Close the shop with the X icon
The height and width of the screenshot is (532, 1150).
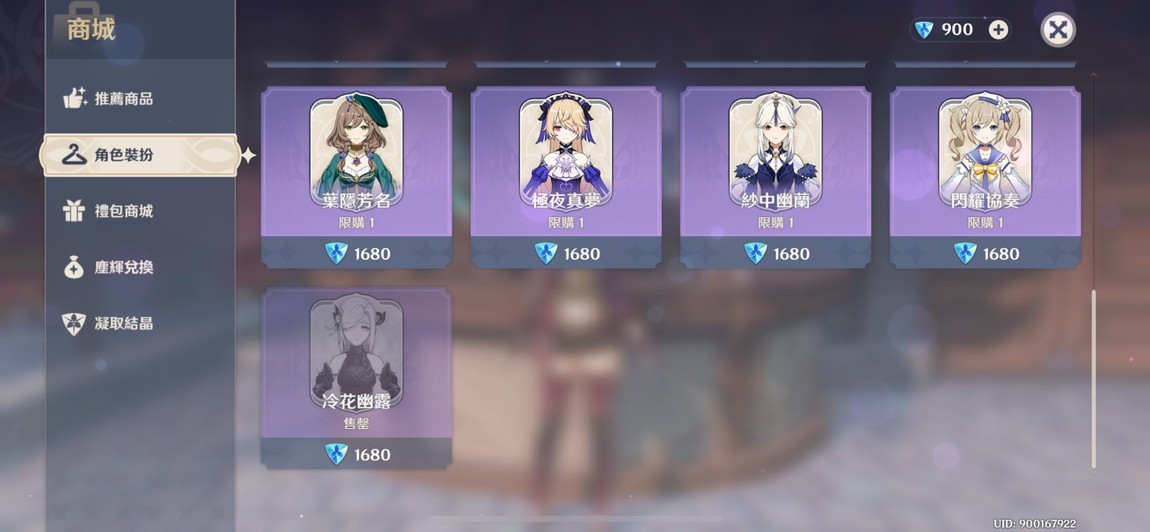[1058, 30]
